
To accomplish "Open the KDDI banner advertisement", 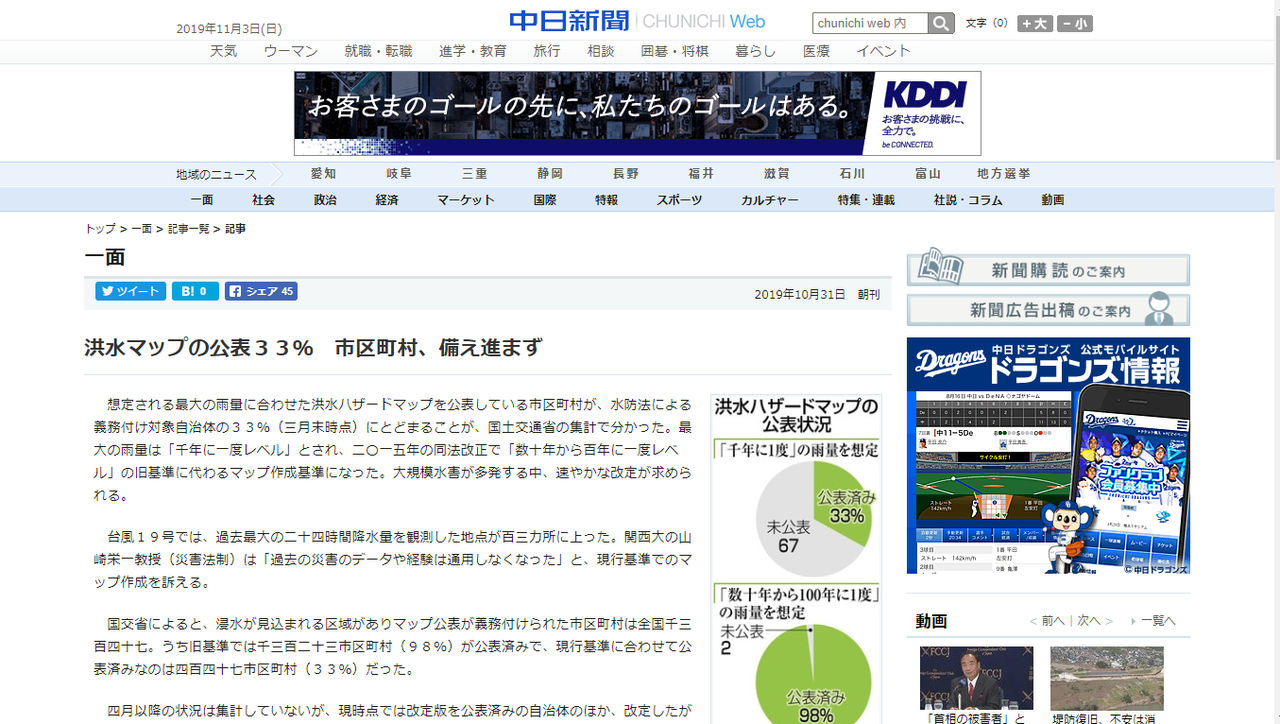I will 637,113.
